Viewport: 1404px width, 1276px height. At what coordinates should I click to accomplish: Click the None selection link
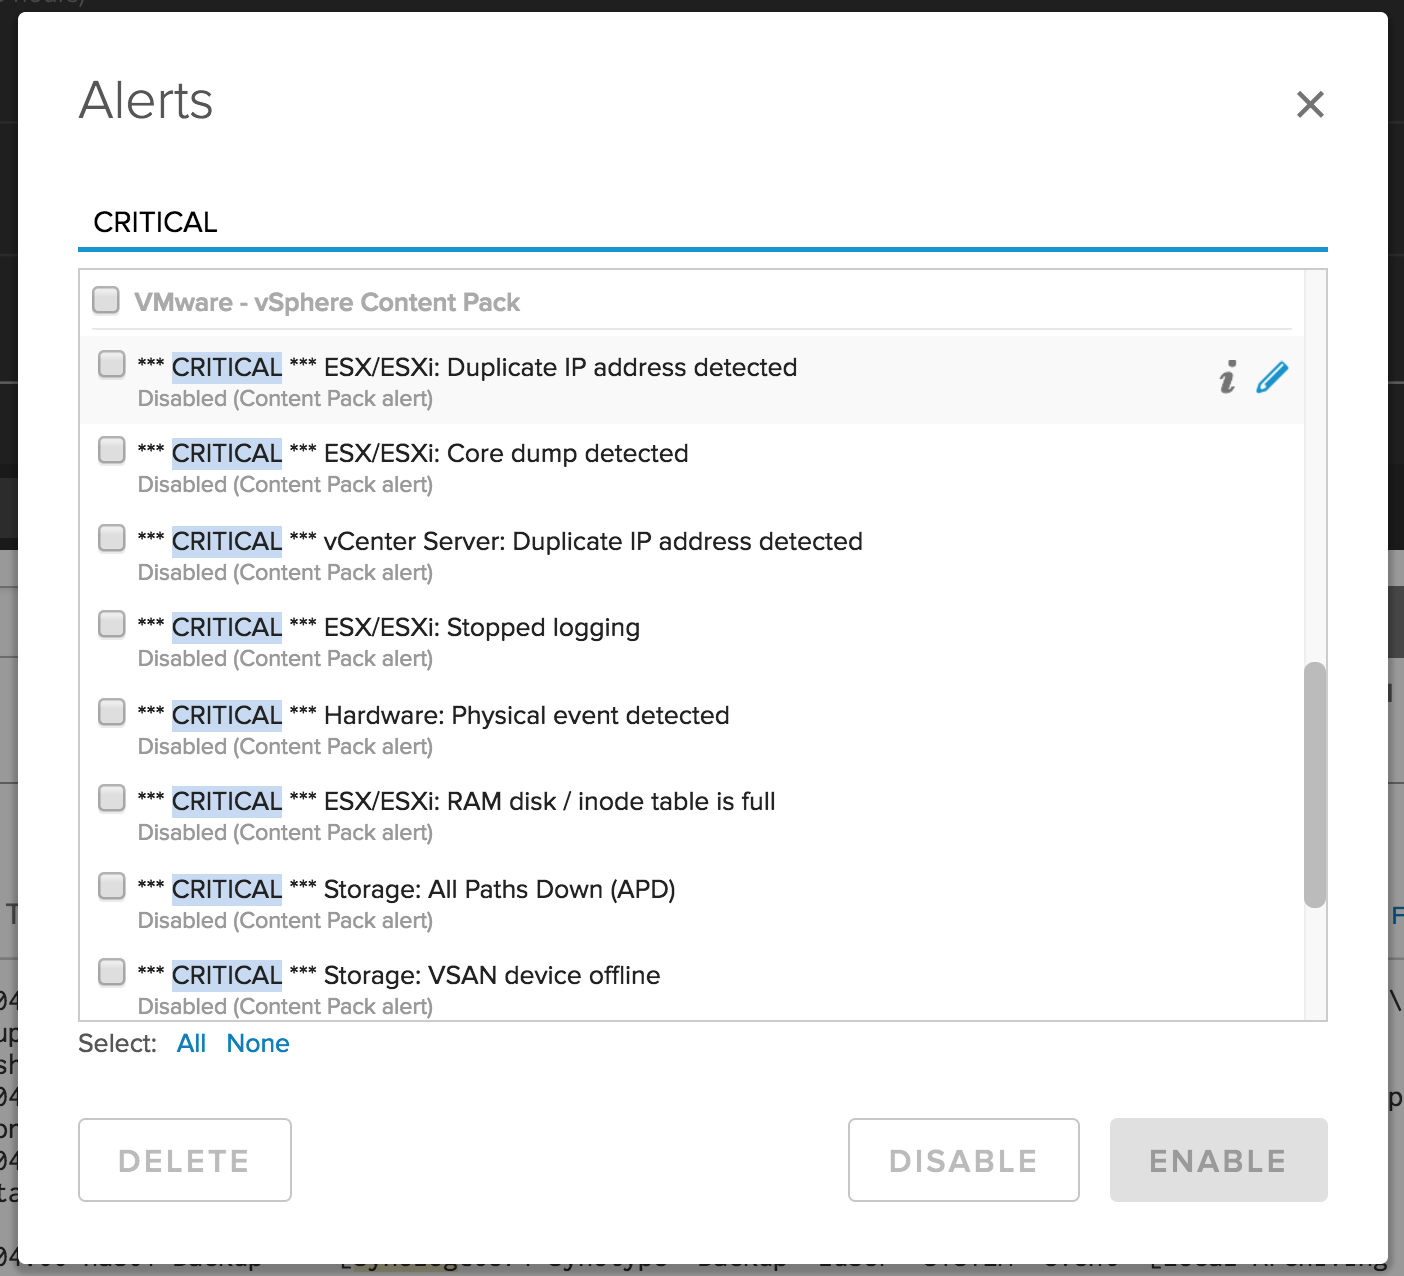pyautogui.click(x=258, y=1044)
